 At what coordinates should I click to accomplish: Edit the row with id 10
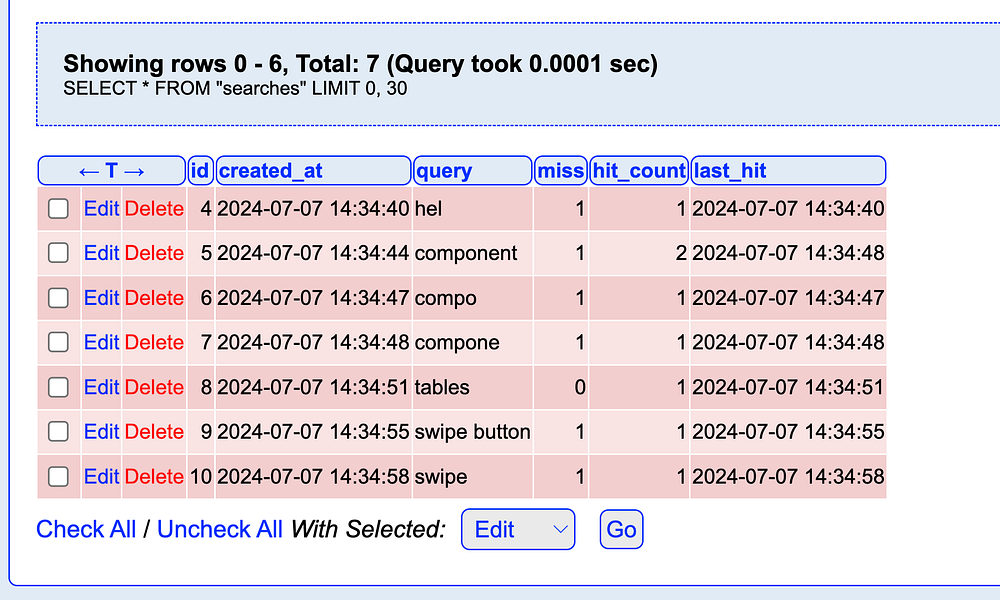pos(101,476)
